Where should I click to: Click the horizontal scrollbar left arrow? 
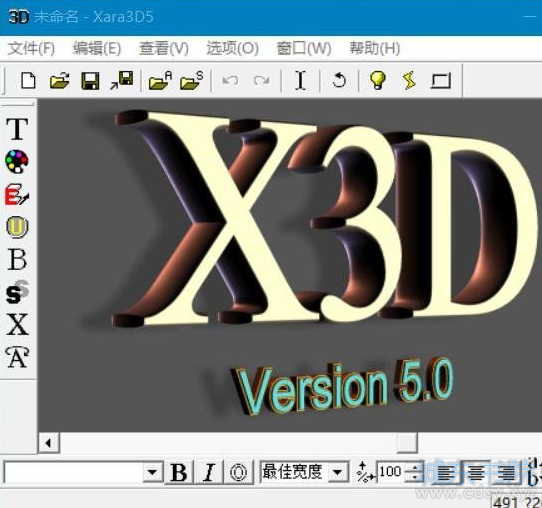point(49,443)
